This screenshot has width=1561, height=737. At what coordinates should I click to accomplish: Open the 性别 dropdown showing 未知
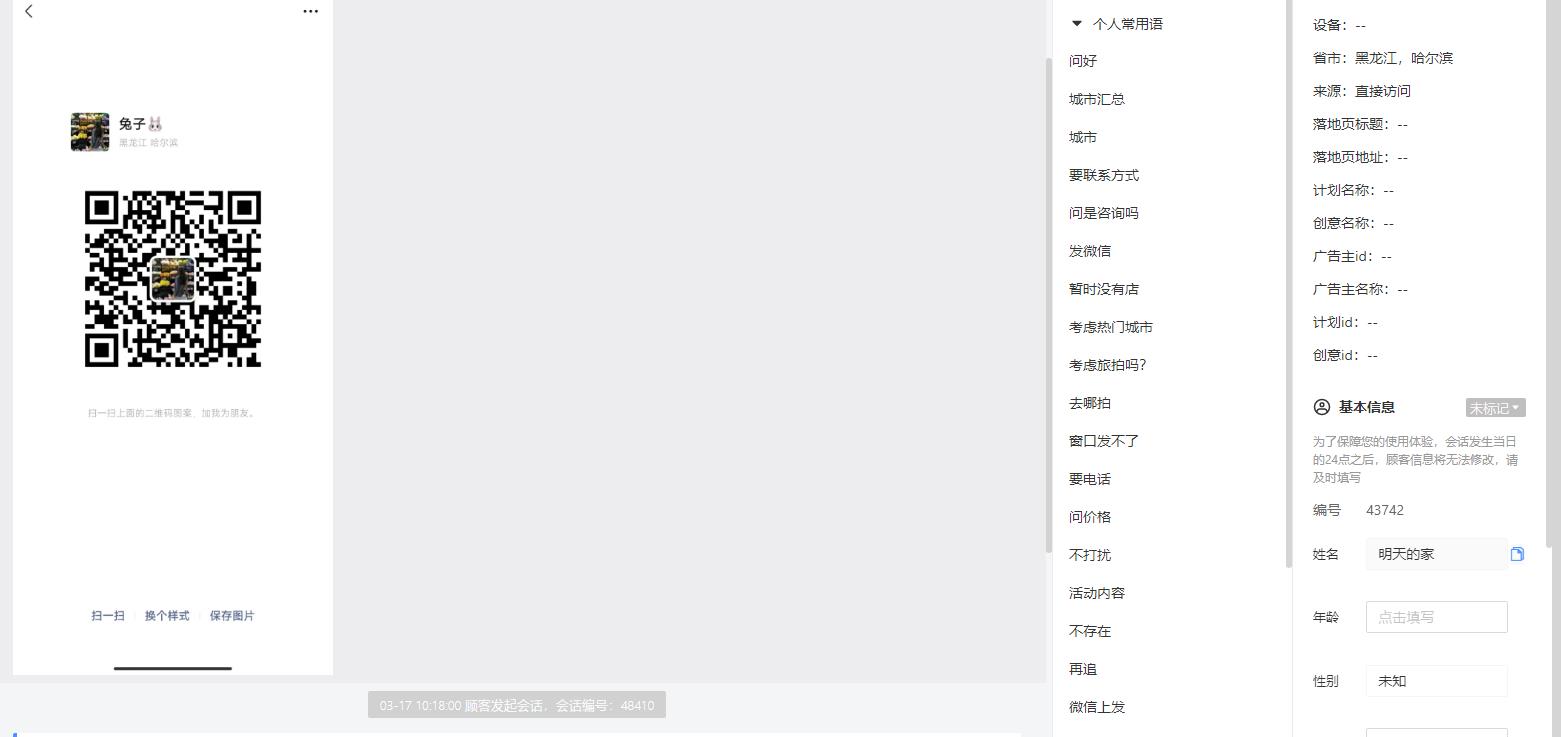click(1436, 681)
